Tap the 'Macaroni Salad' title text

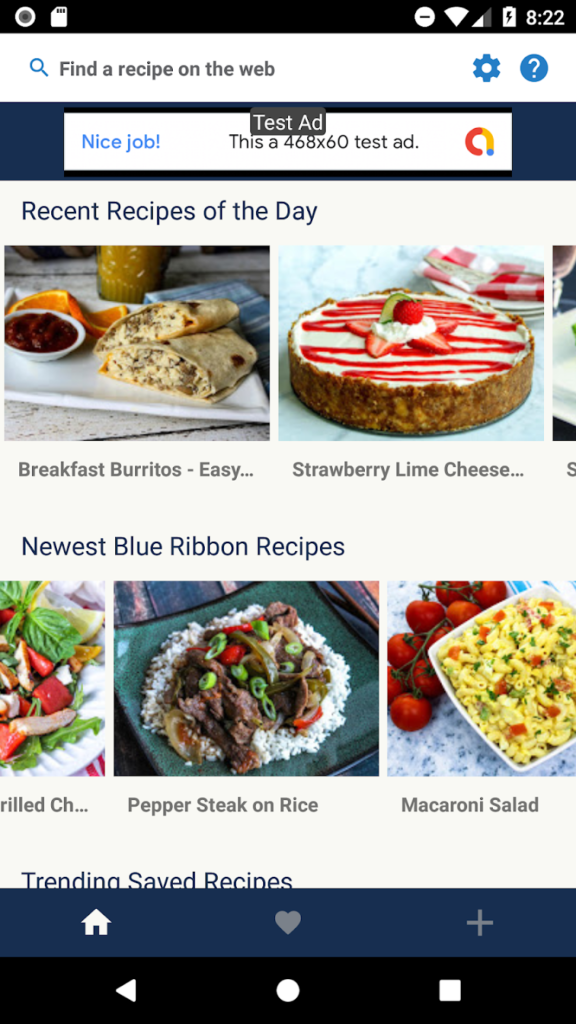point(470,805)
